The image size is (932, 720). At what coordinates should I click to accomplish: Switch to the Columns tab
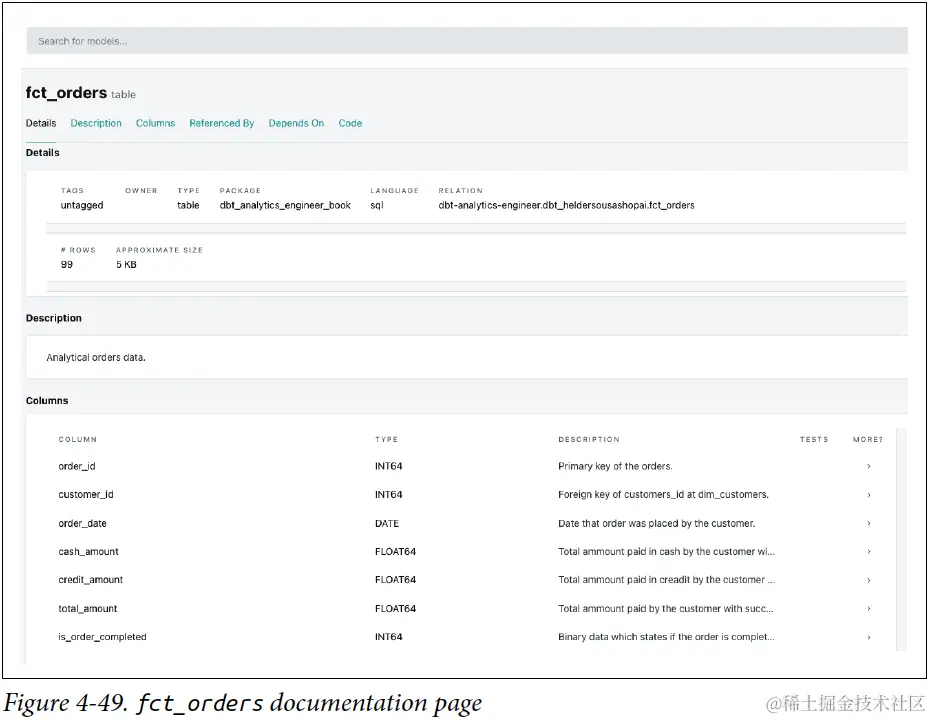155,123
